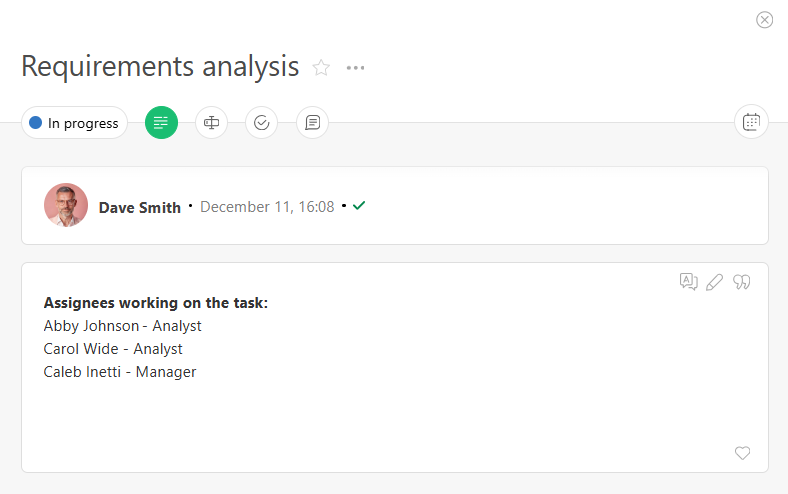This screenshot has width=788, height=494.
Task: Open the In progress status dropdown
Action: [x=74, y=123]
